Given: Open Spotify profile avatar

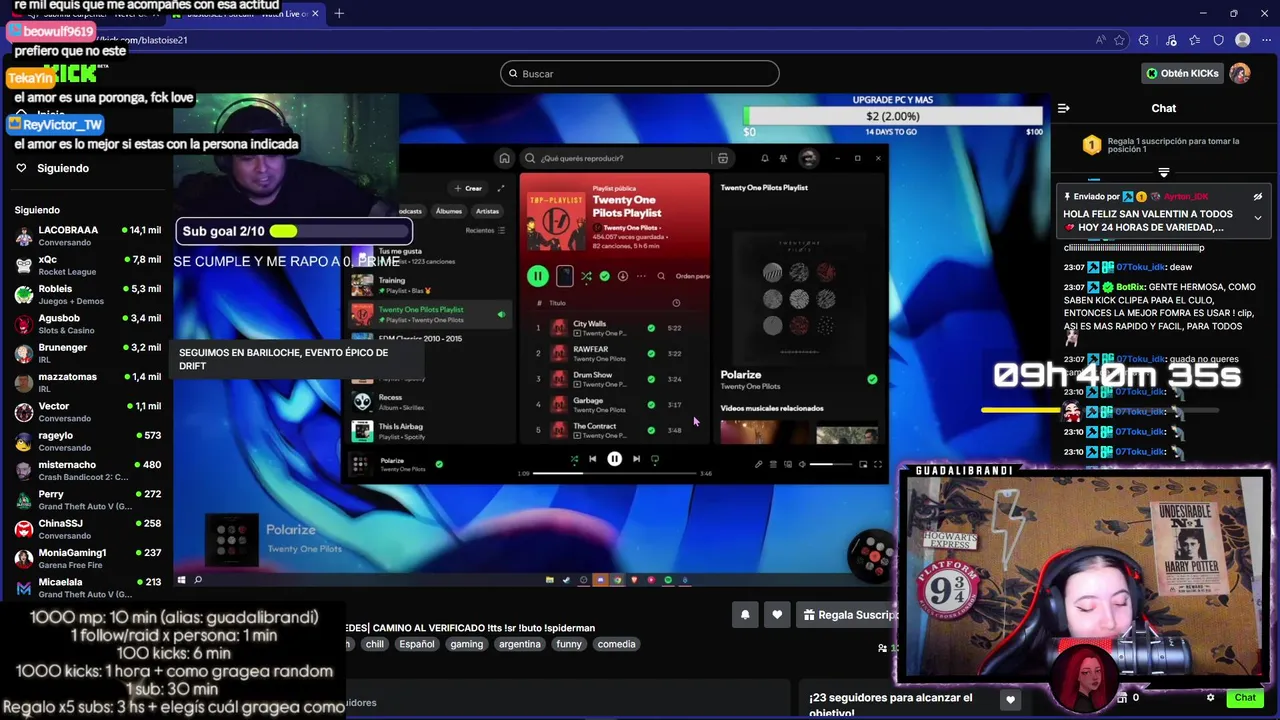Looking at the screenshot, I should coord(808,158).
